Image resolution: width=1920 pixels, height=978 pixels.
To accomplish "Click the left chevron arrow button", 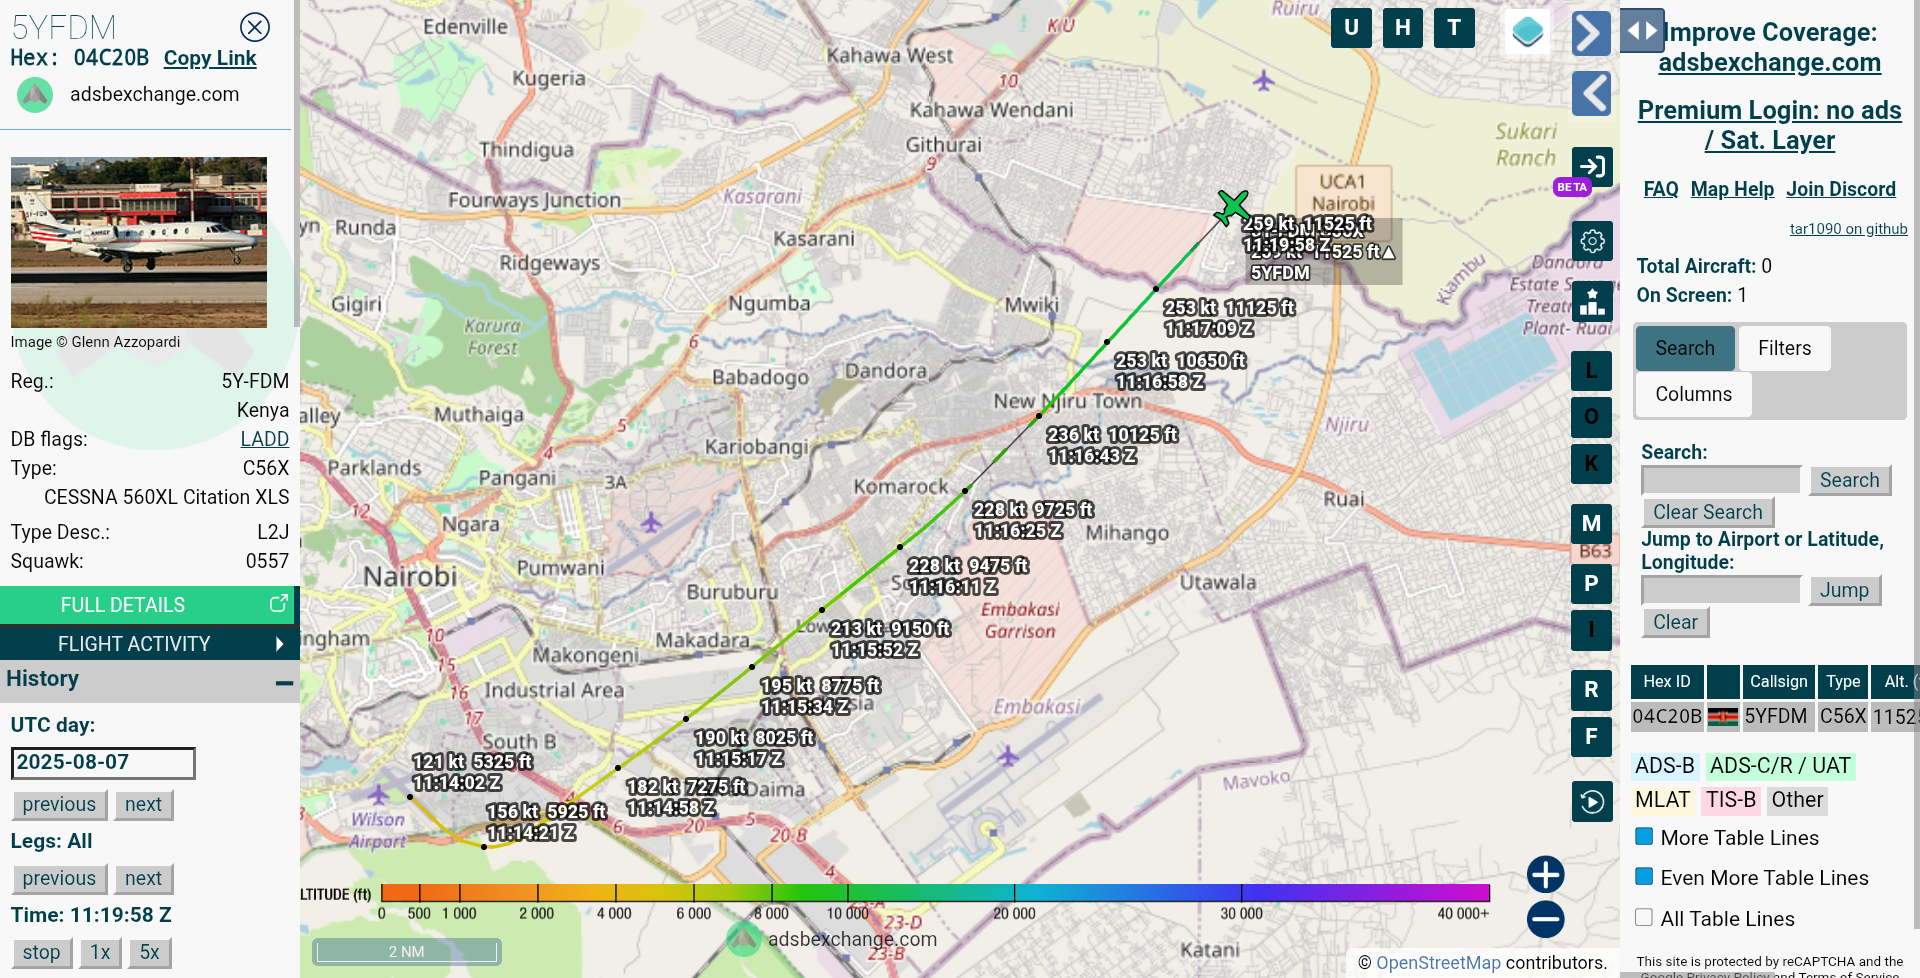I will point(1591,94).
